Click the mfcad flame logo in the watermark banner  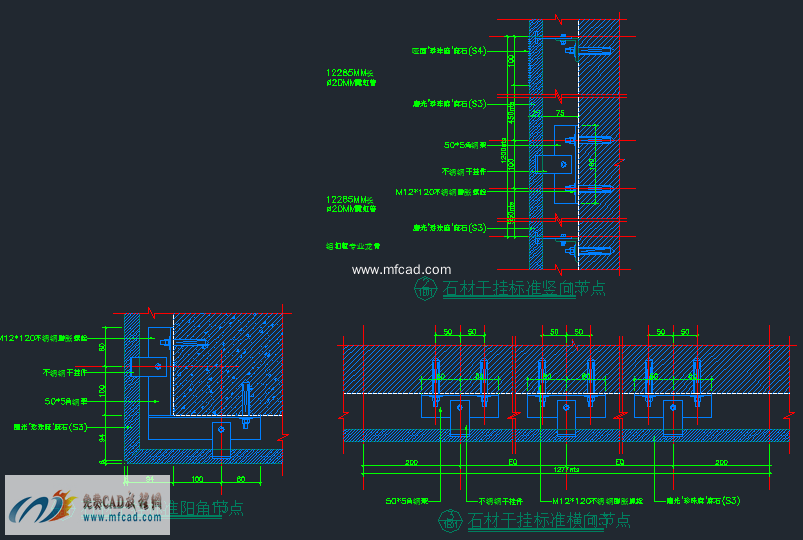[41, 506]
